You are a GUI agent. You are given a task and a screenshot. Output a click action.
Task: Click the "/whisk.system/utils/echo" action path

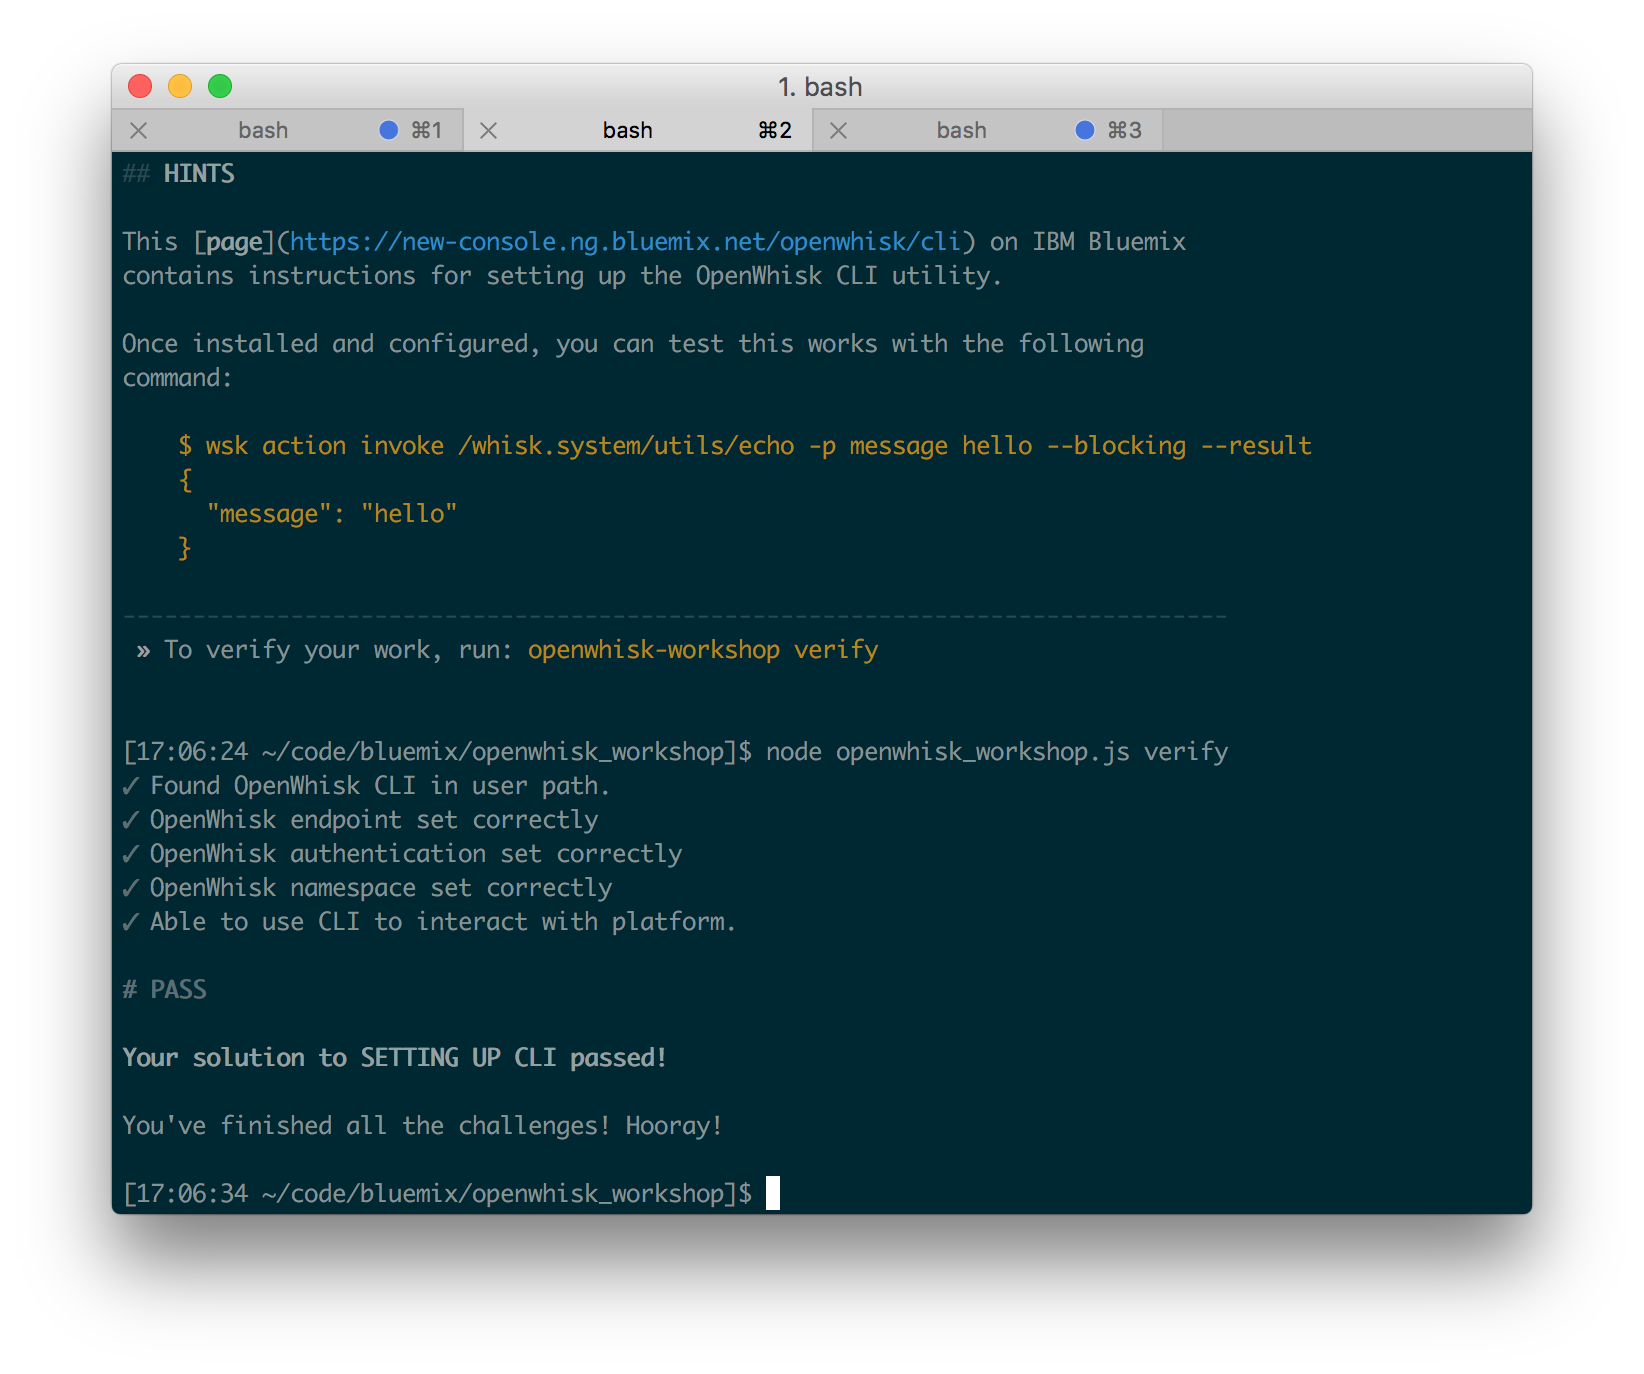tap(626, 446)
